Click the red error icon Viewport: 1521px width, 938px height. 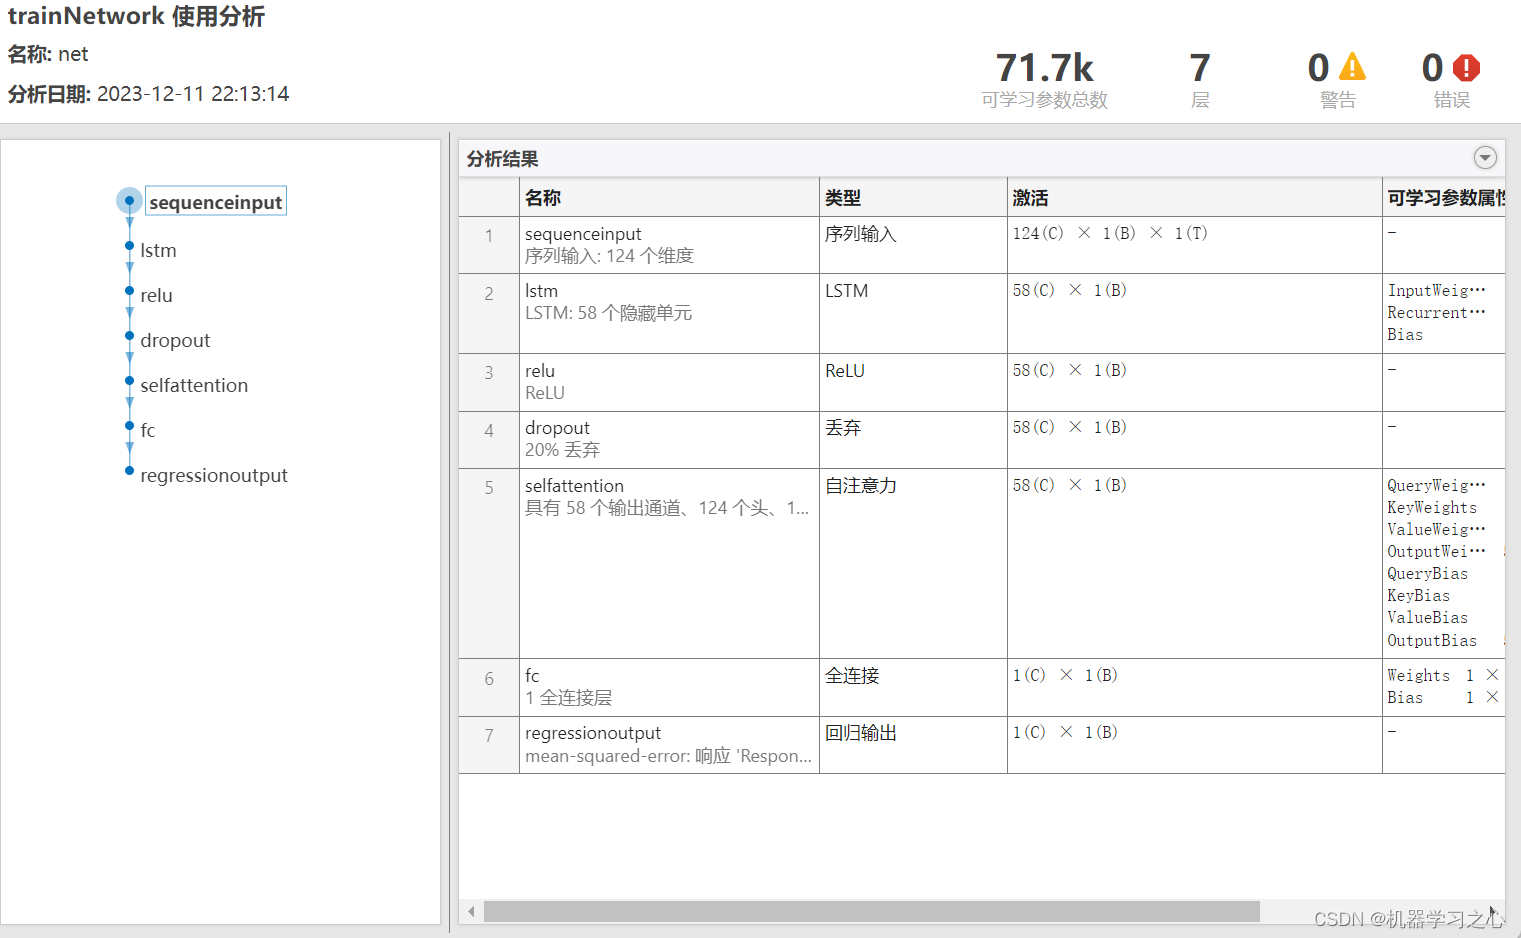pos(1466,67)
